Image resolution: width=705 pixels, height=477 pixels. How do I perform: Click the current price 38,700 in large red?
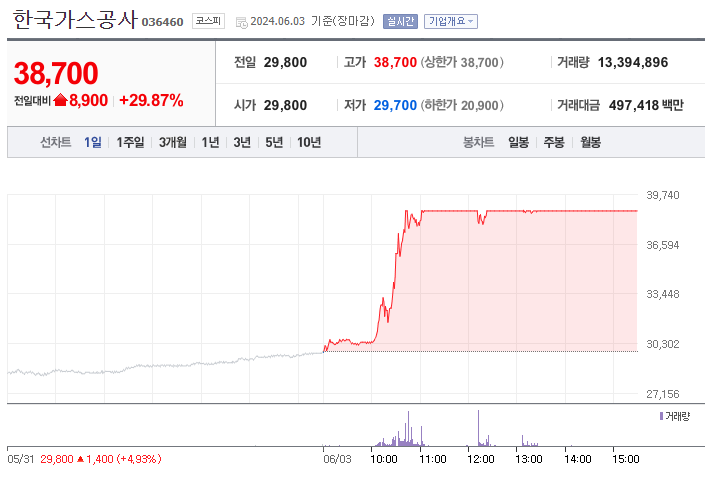pos(56,73)
